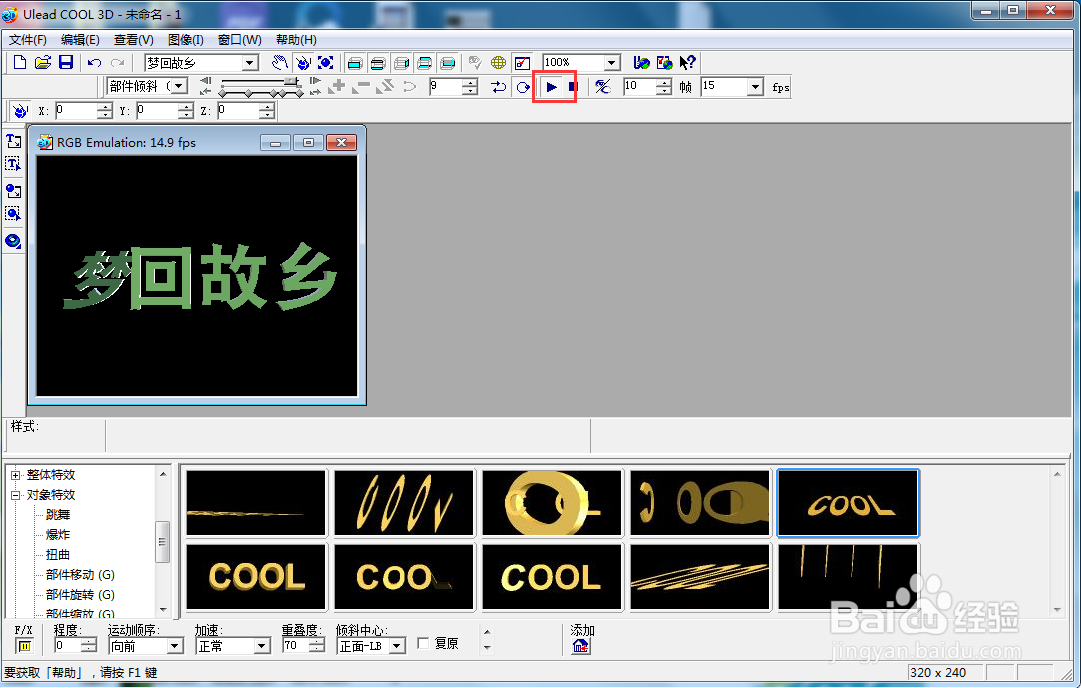1081x688 pixels.
Task: Increase the 重叠度 spinner value 70
Action: click(316, 642)
